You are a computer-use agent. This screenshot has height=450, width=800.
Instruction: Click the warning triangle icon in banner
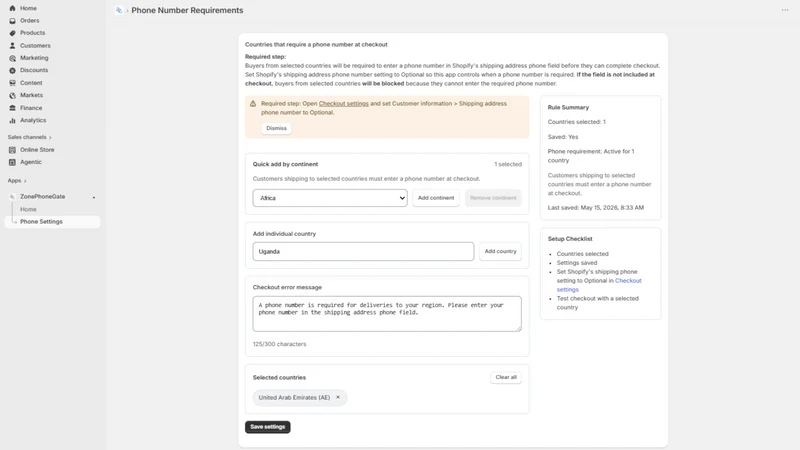pos(253,104)
